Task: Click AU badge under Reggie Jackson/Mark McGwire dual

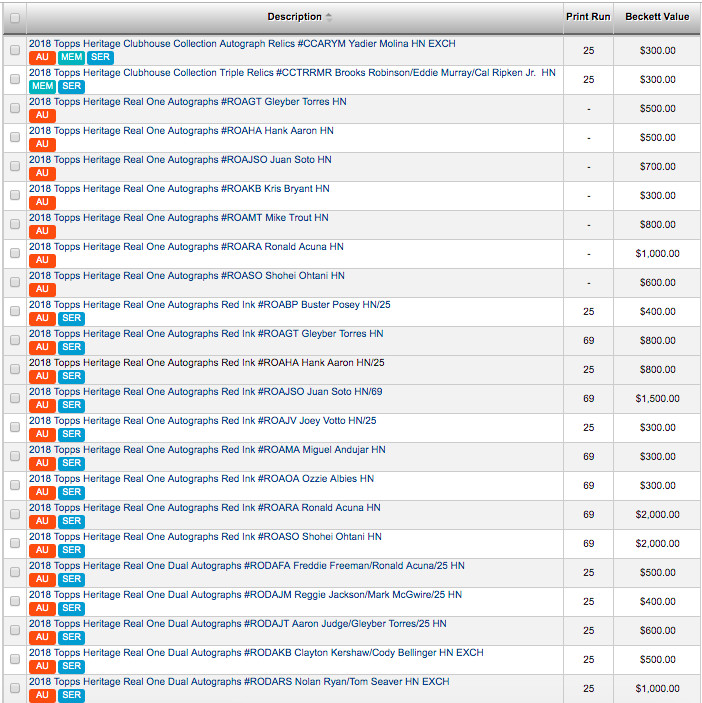Action: pos(42,608)
